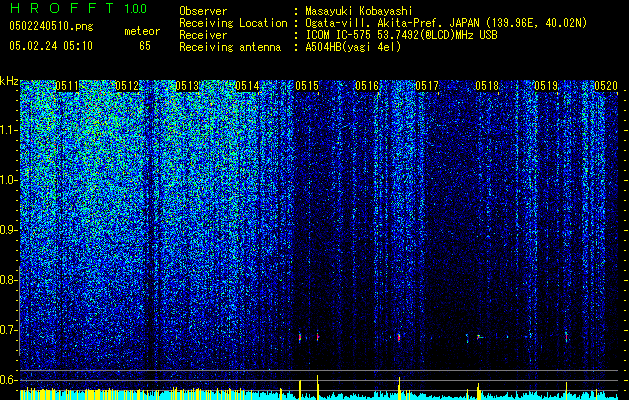Image resolution: width=629 pixels, height=400 pixels.
Task: Click the A504HB(yagi 4el) antenna text
Action: [x=353, y=47]
